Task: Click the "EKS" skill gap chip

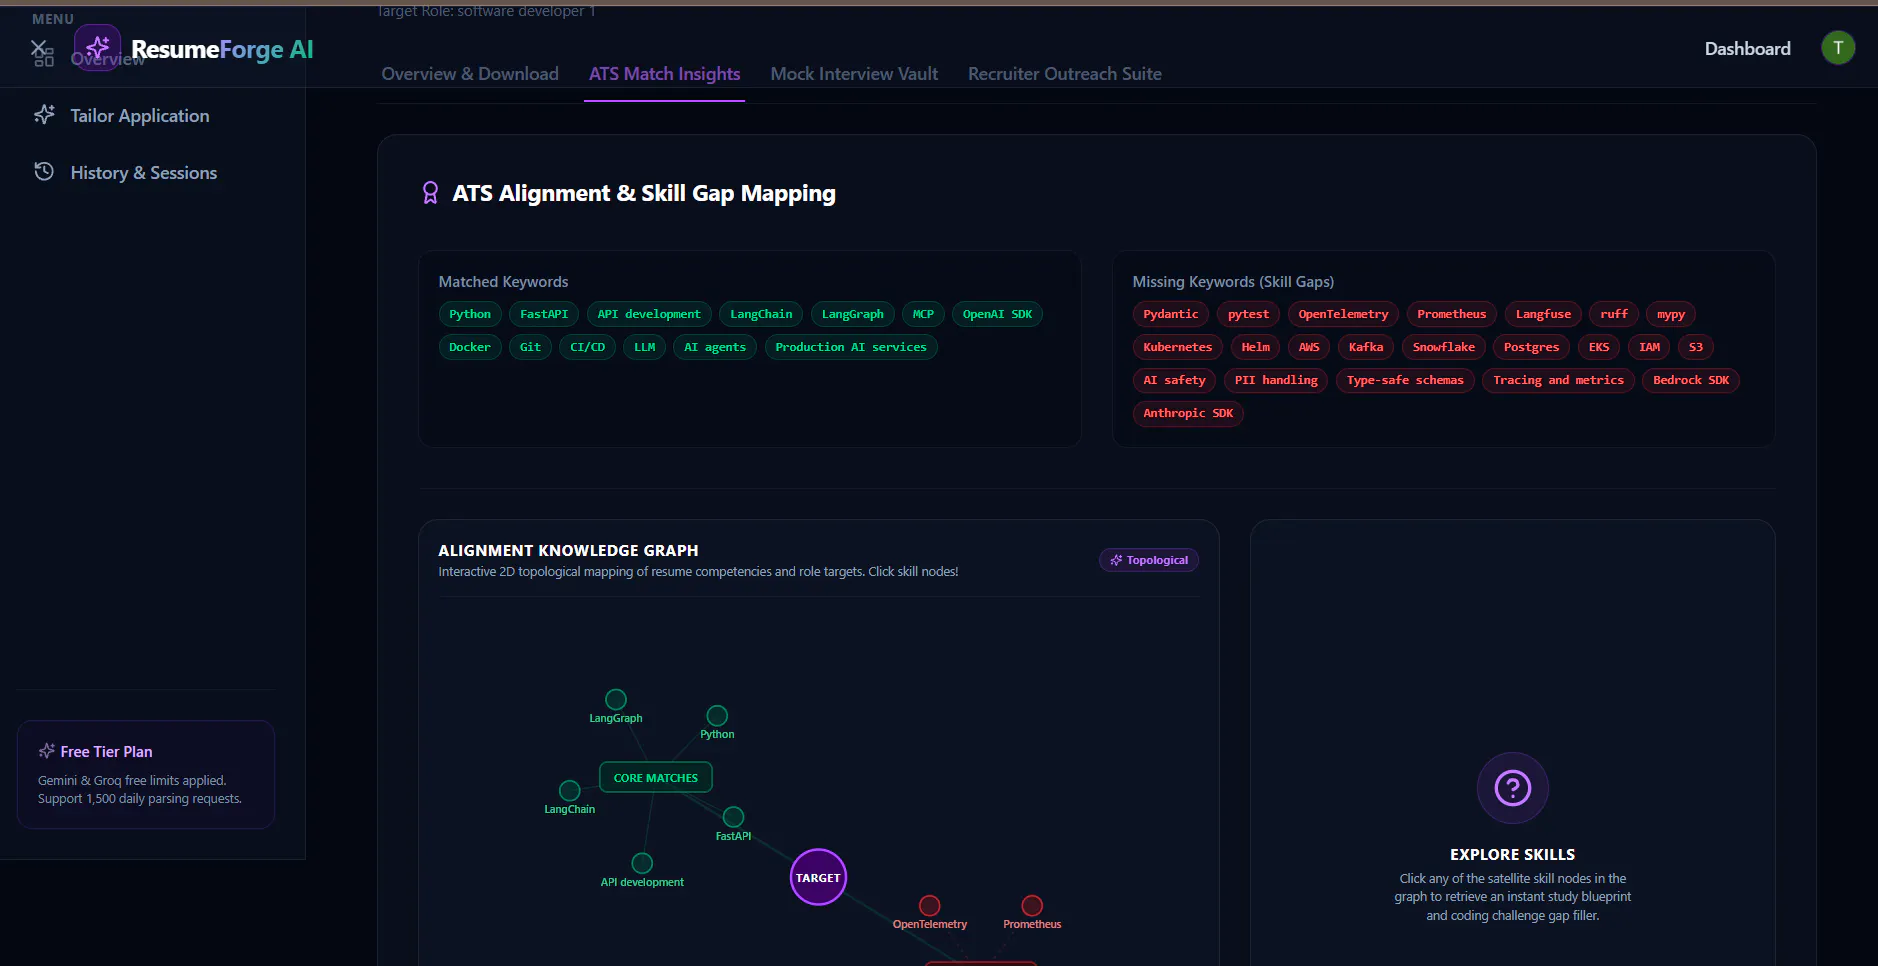Action: [1599, 347]
